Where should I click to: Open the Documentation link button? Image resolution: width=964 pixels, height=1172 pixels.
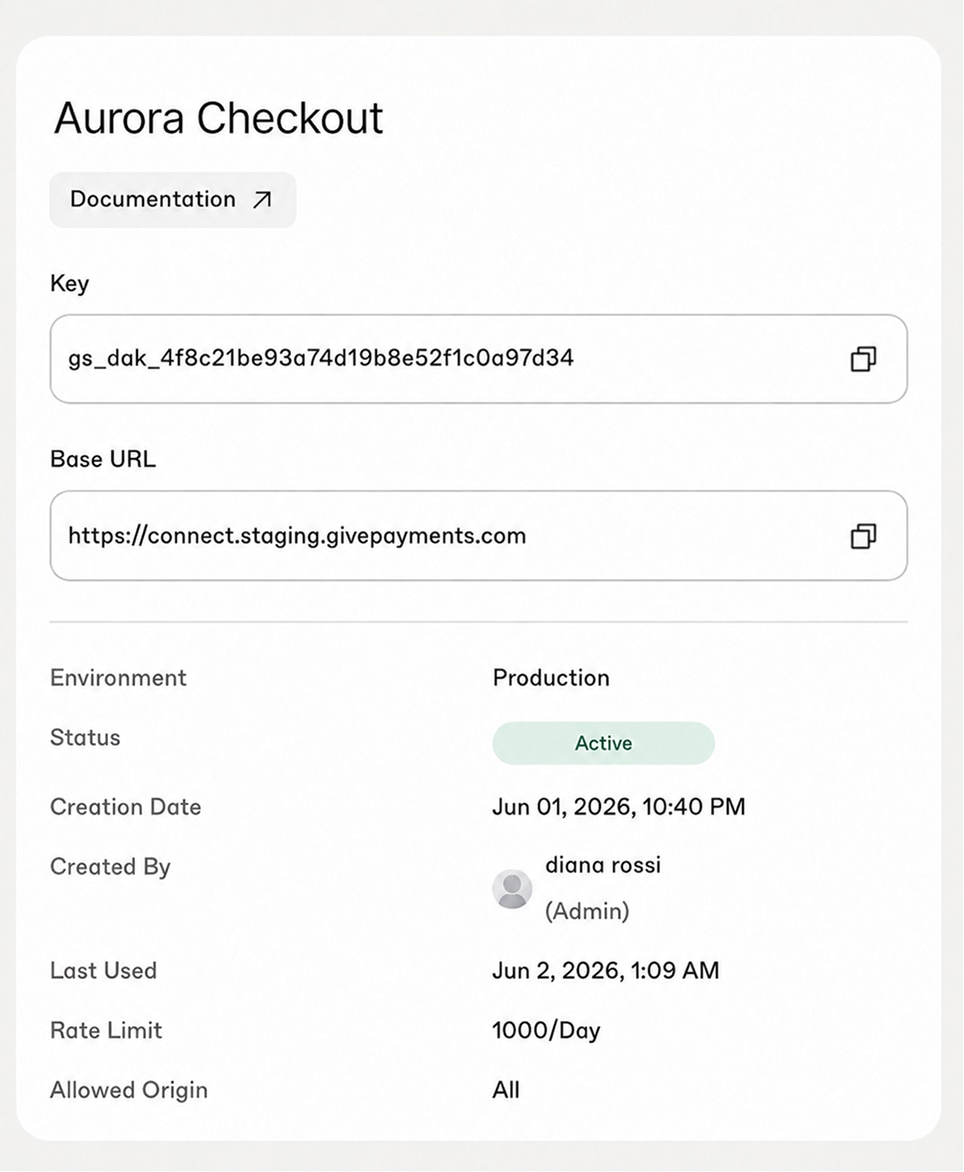173,200
